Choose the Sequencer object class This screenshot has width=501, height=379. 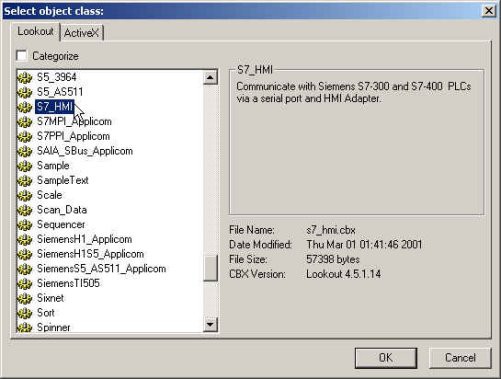pyautogui.click(x=61, y=224)
